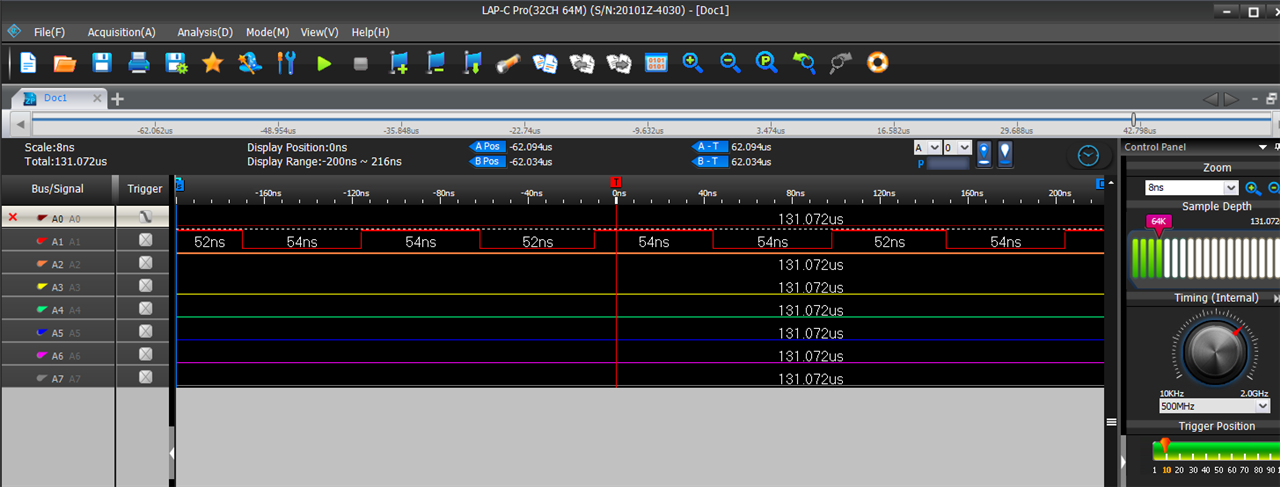This screenshot has height=487, width=1280.
Task: Toggle trigger box for channel A4
Action: [x=145, y=309]
